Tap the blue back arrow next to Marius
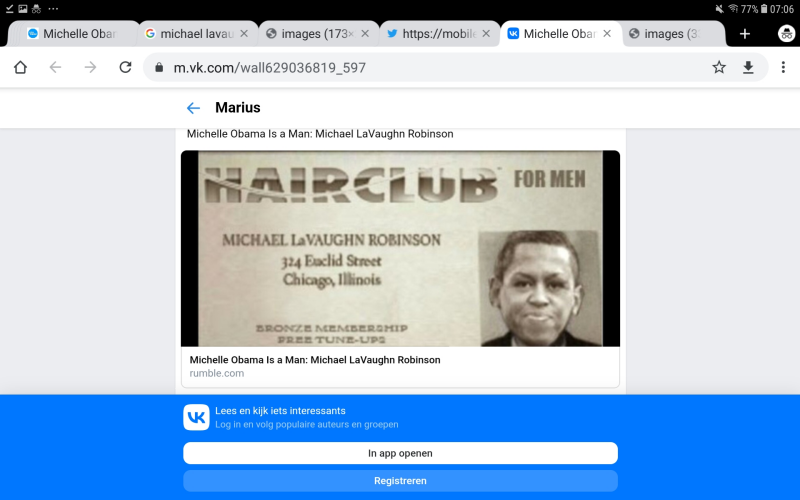The height and width of the screenshot is (500, 800). tap(193, 108)
